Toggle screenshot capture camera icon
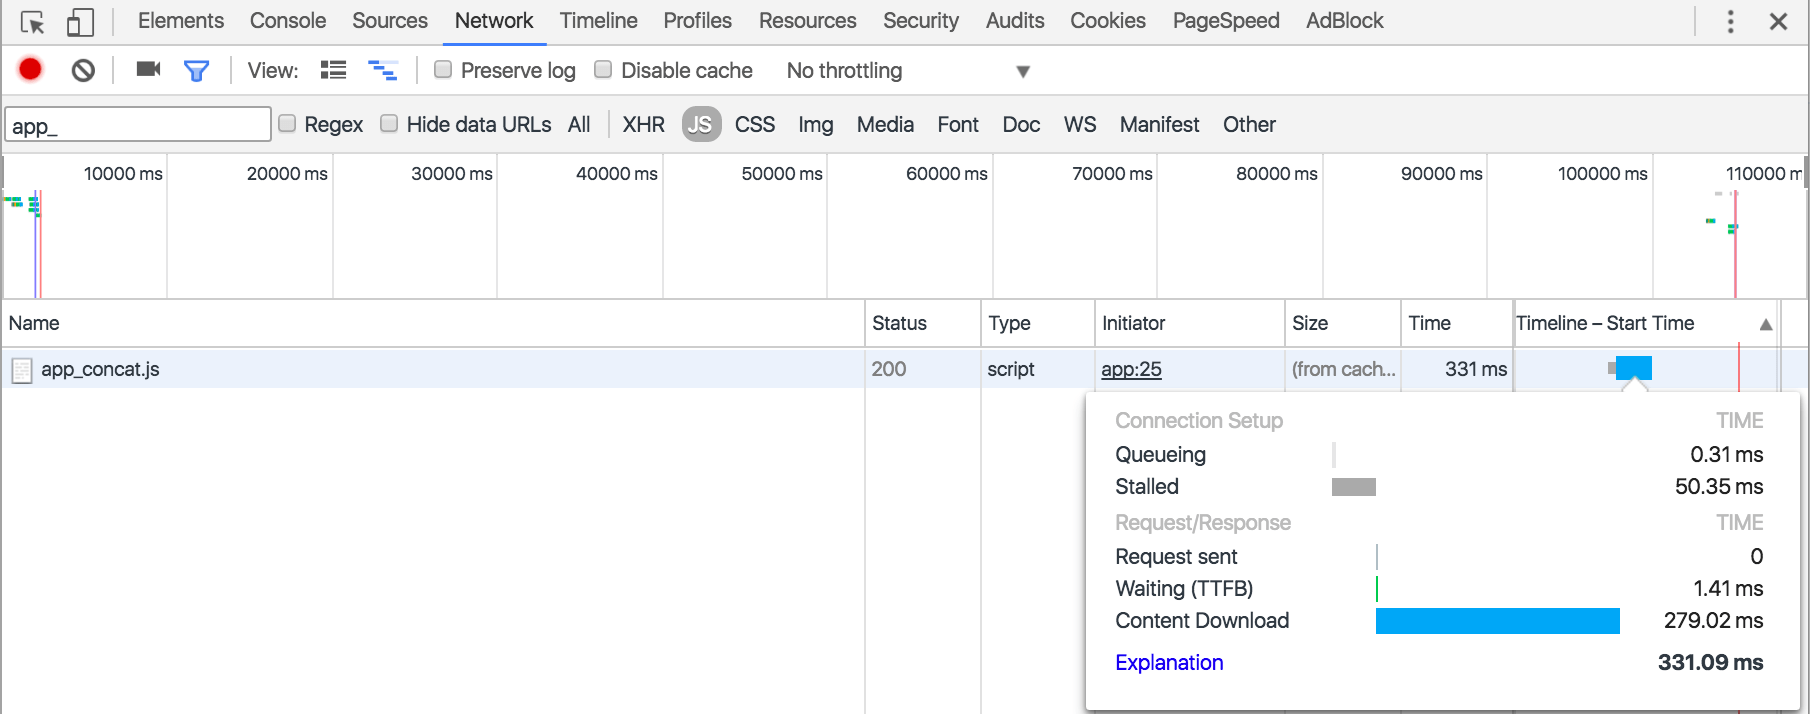This screenshot has width=1810, height=714. tap(148, 69)
